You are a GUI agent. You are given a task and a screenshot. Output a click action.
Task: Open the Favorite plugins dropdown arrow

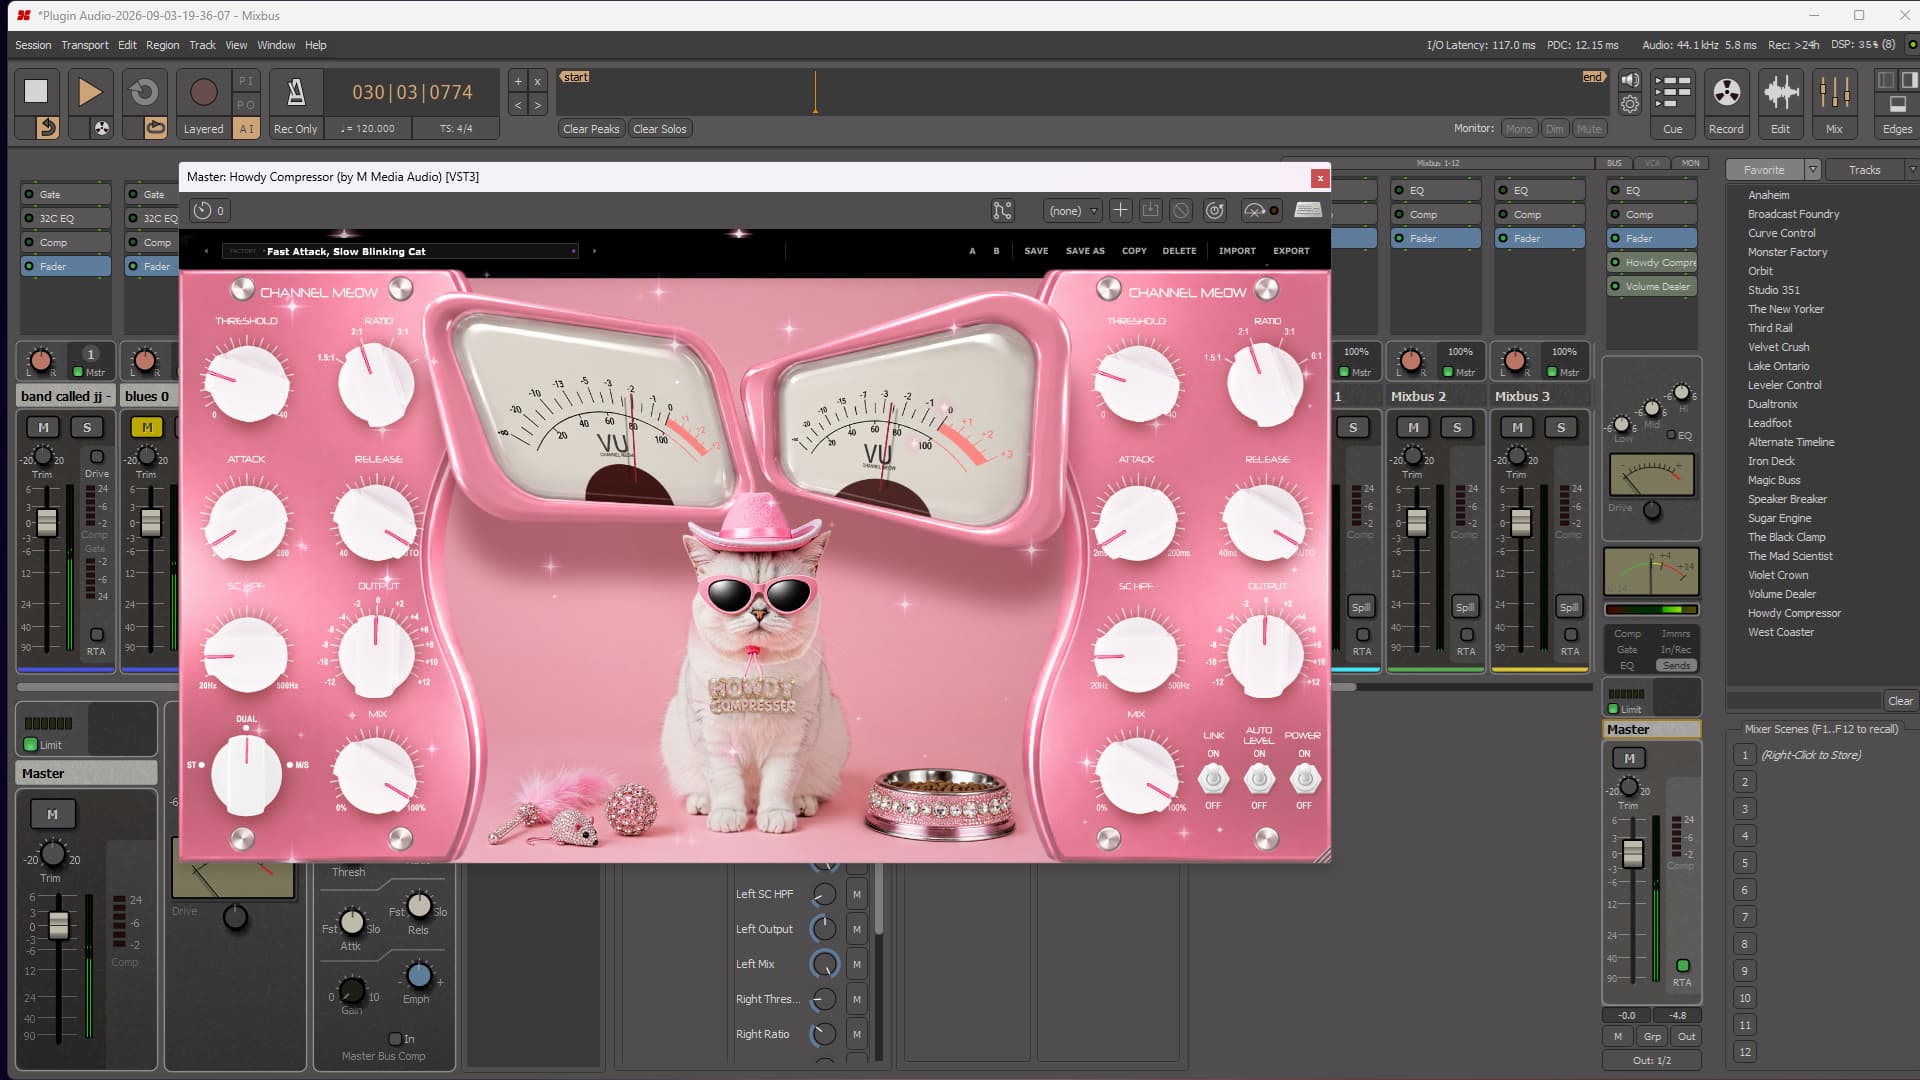(1812, 170)
